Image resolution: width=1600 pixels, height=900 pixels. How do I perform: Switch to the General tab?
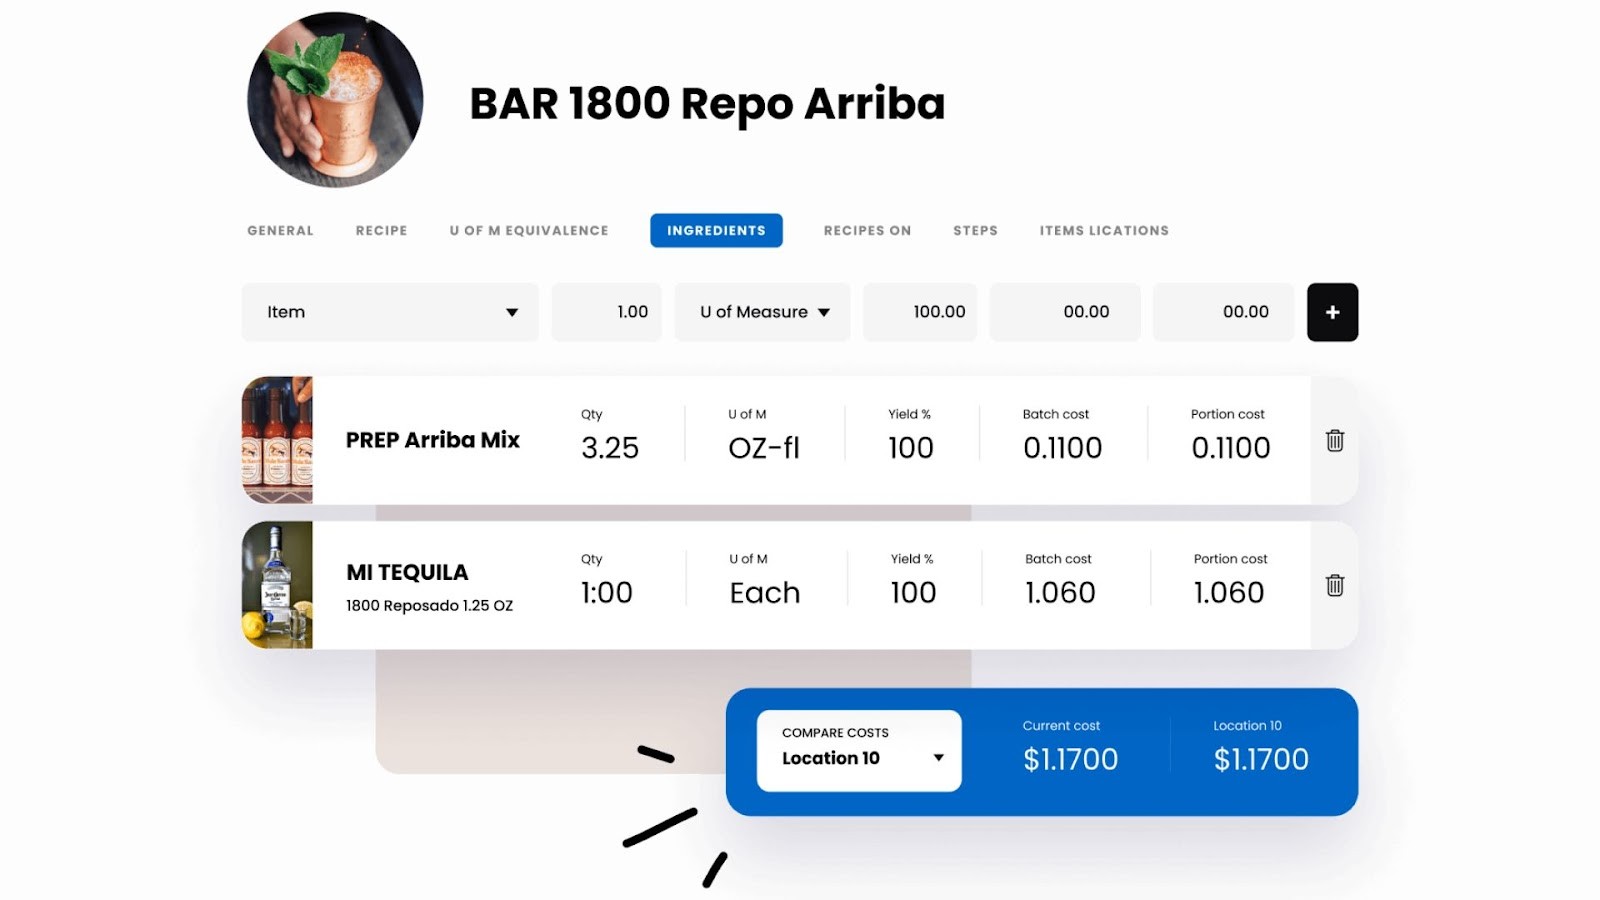point(279,230)
